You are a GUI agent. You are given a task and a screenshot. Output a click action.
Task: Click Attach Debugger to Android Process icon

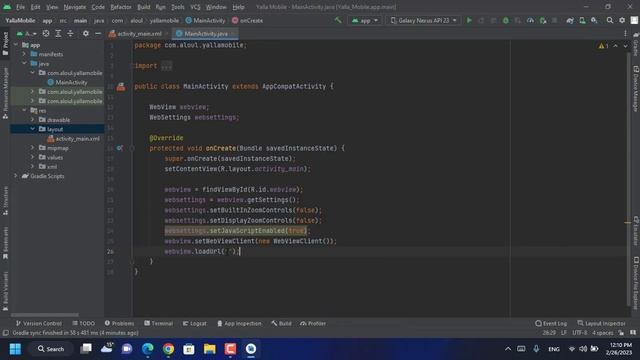point(543,20)
